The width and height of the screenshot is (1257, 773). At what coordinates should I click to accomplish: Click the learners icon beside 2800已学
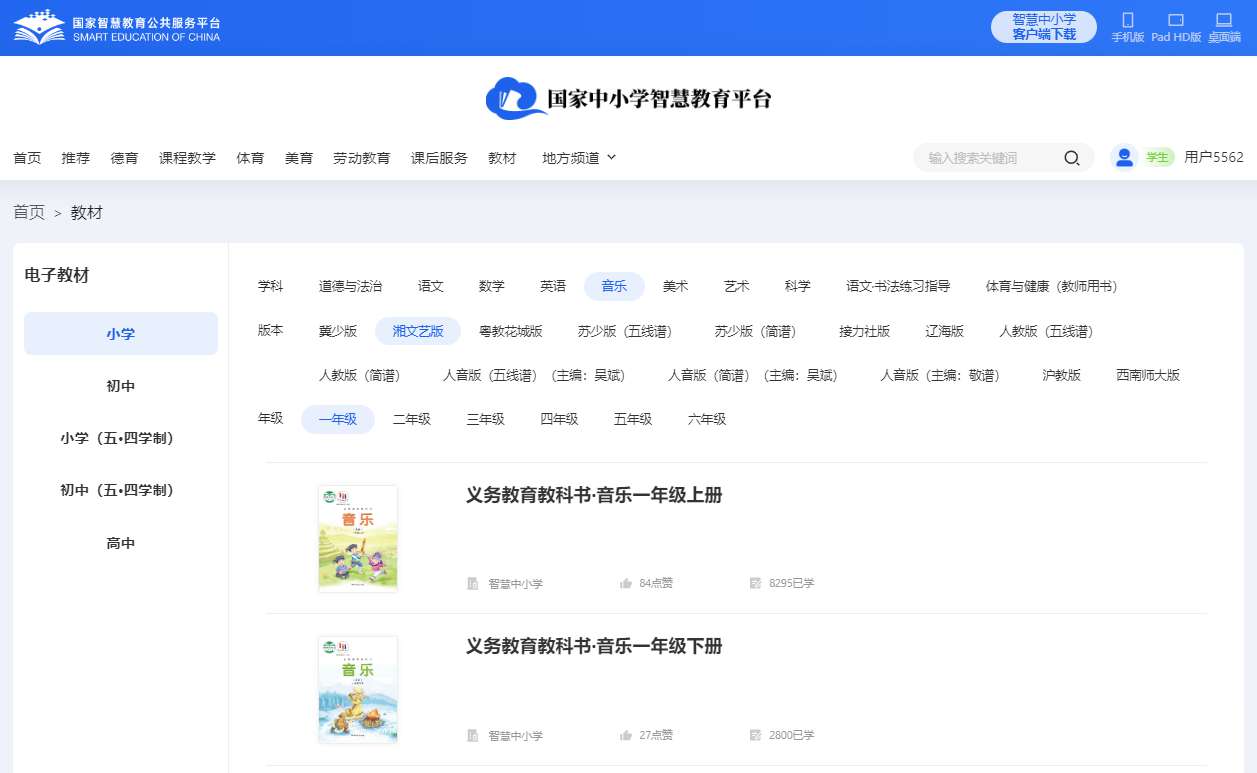(x=756, y=735)
